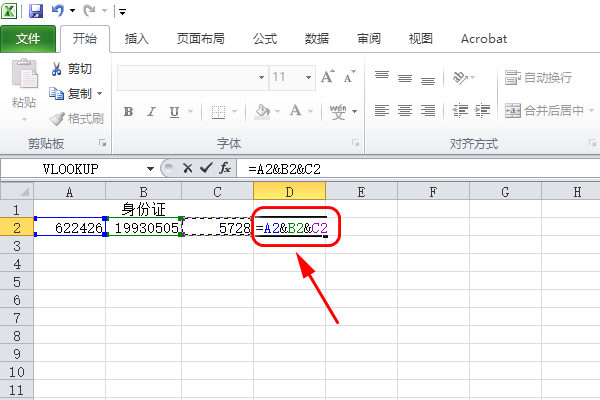Click the Align Text Left icon

click(x=382, y=111)
